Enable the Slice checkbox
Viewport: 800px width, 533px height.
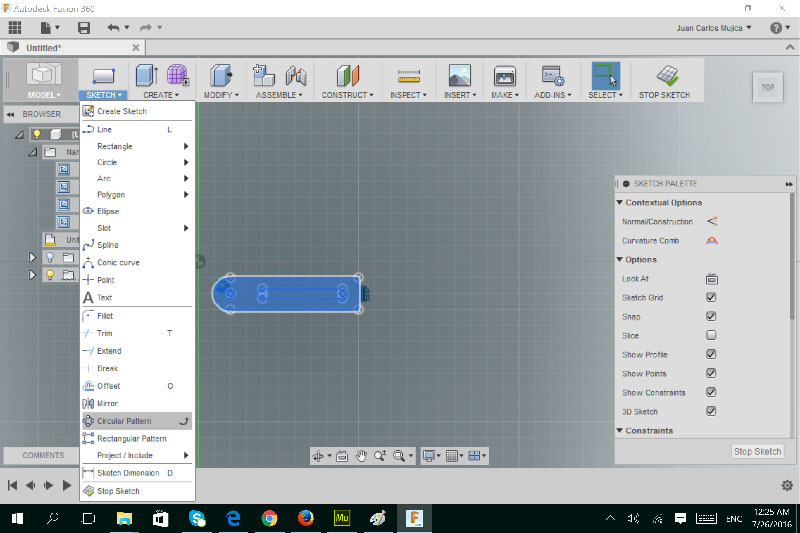tap(711, 335)
